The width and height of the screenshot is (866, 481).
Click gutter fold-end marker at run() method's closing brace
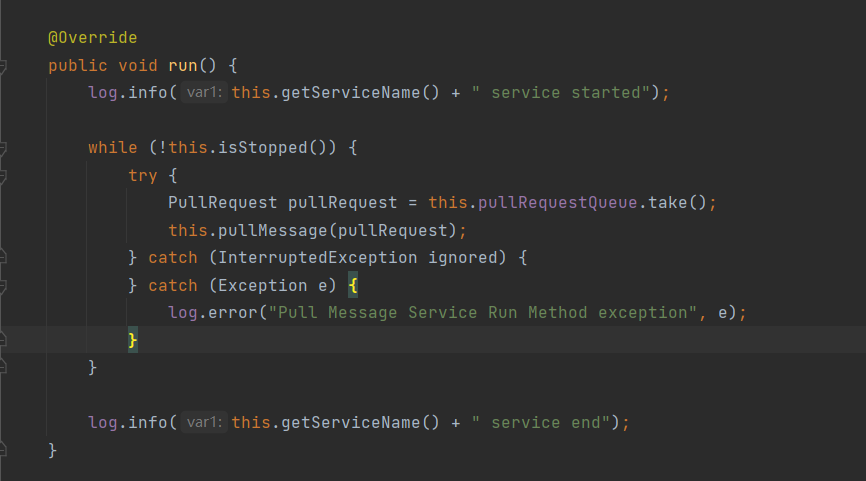[3, 451]
